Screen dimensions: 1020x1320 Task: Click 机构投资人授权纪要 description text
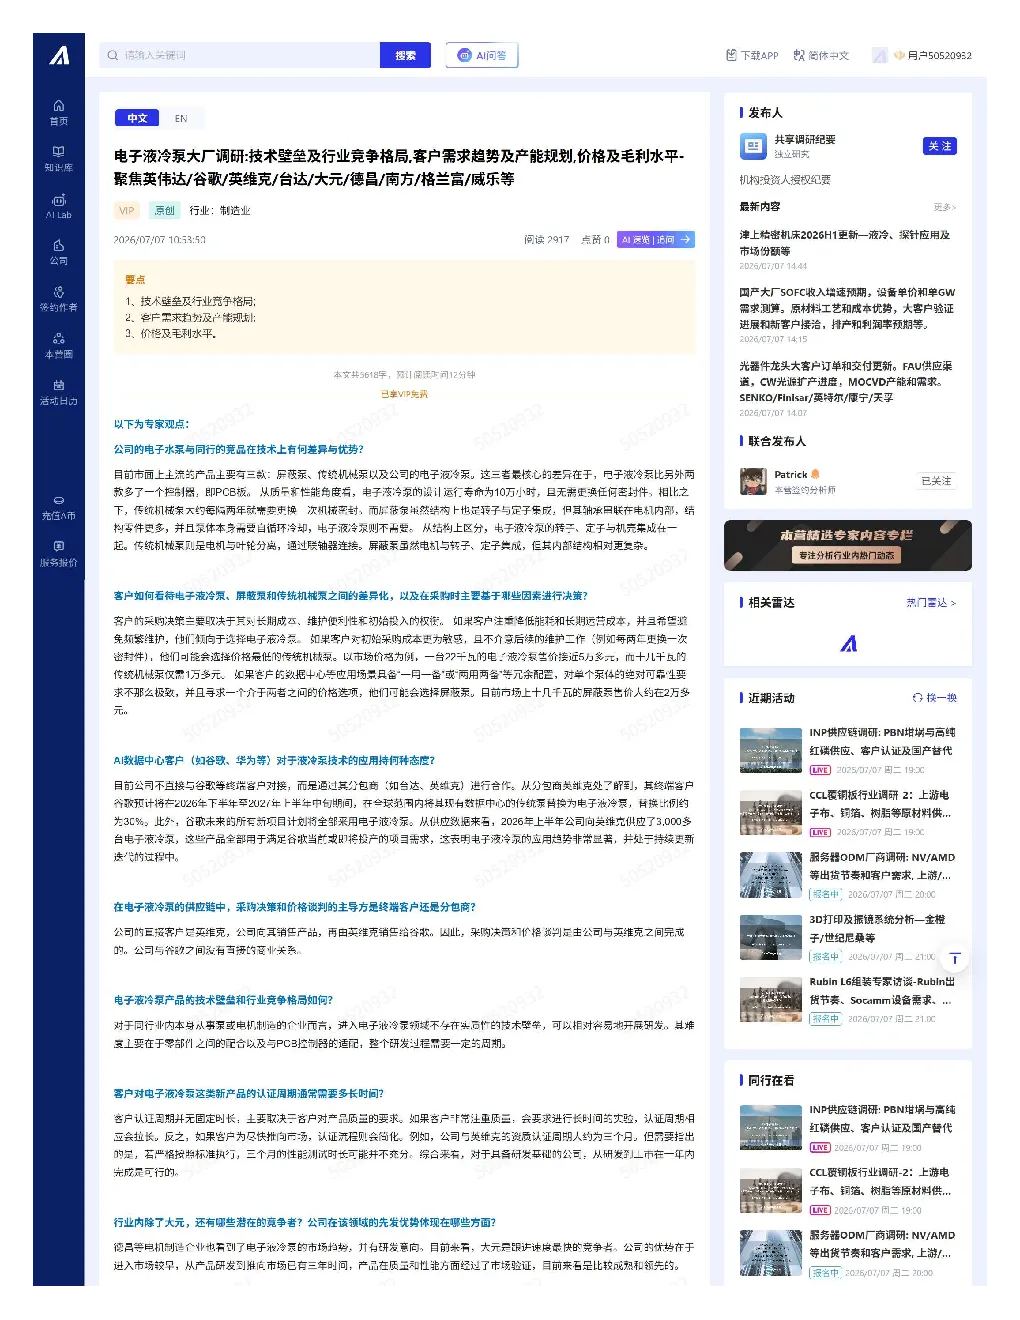click(785, 180)
